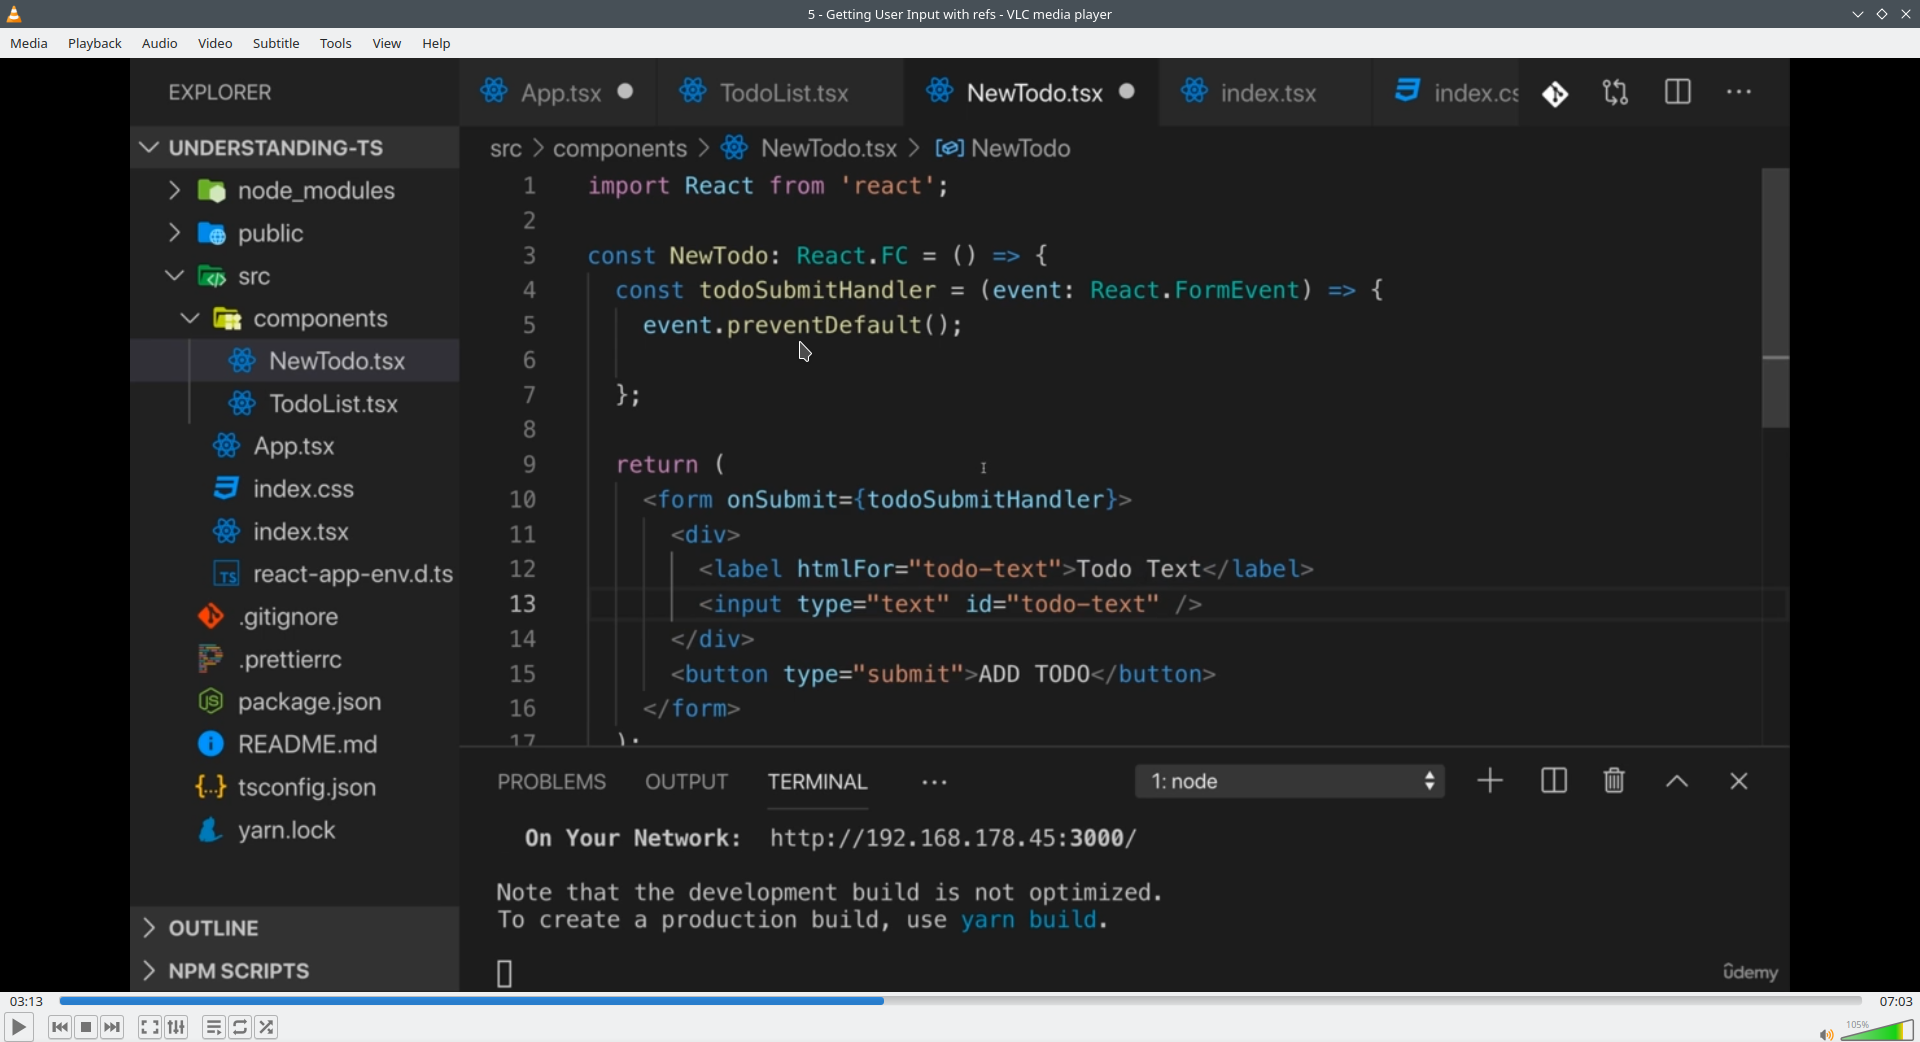
Task: Collapse the components folder
Action: 295,318
